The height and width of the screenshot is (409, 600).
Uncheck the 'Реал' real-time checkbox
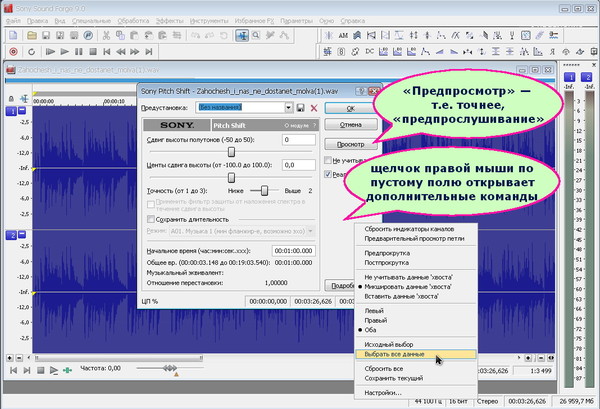328,174
